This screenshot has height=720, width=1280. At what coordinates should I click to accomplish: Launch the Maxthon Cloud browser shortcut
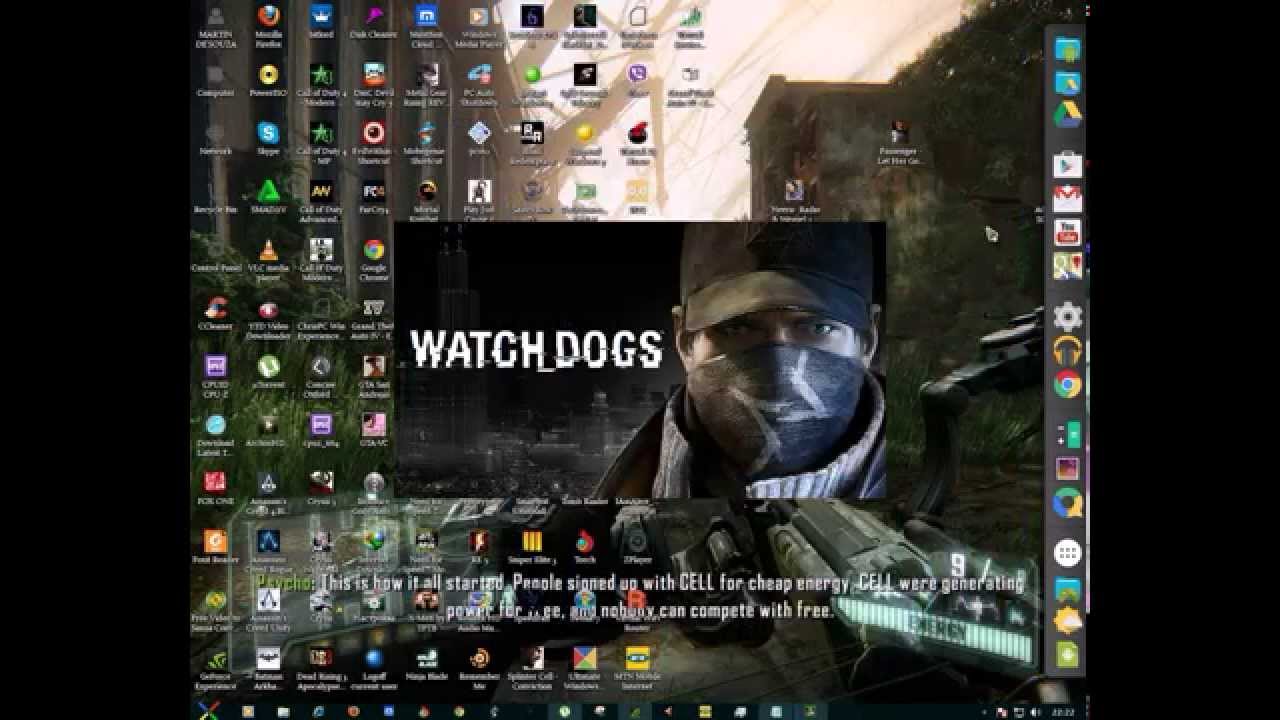[426, 24]
